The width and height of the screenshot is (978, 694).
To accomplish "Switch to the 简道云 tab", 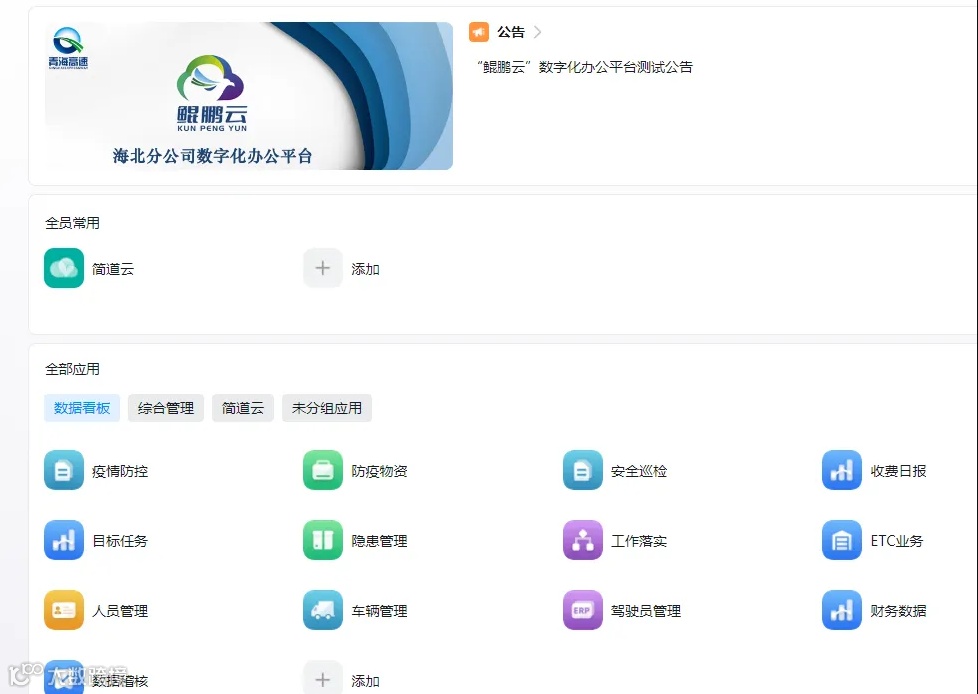I will point(243,408).
